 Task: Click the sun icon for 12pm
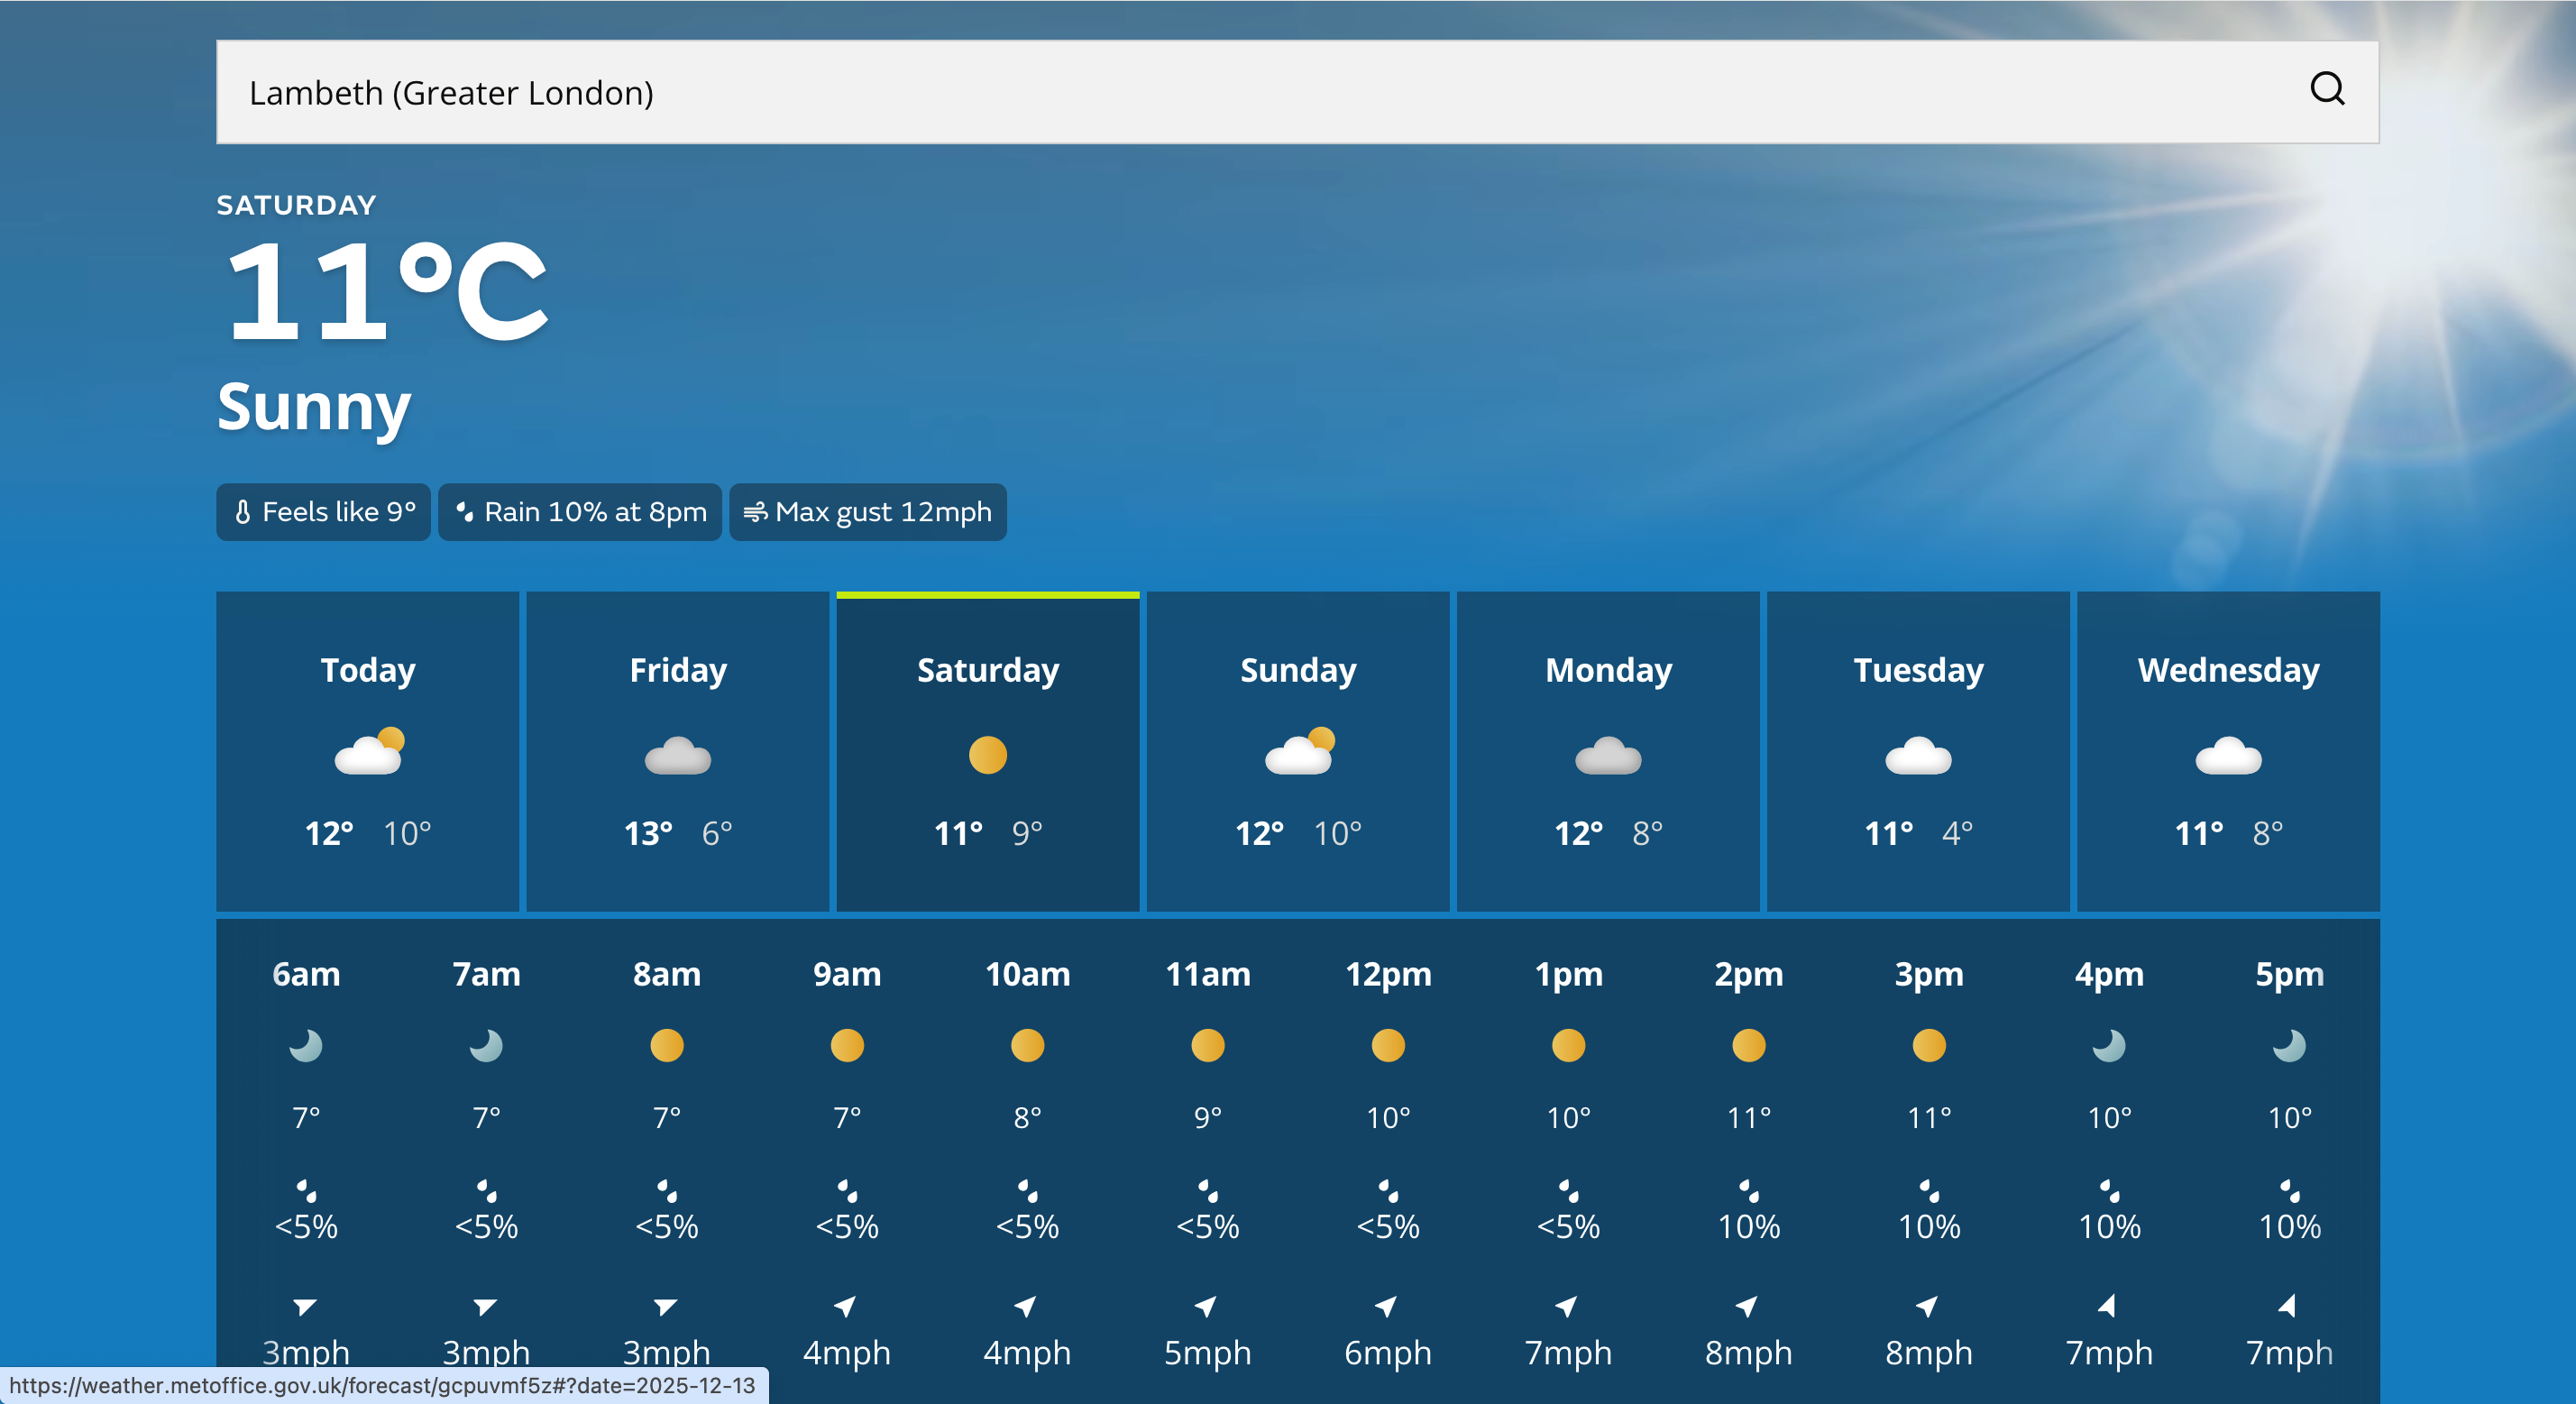[x=1387, y=1046]
